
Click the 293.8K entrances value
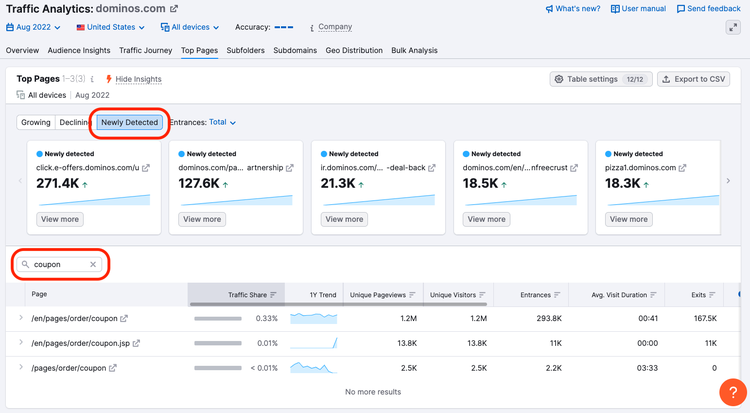point(549,318)
